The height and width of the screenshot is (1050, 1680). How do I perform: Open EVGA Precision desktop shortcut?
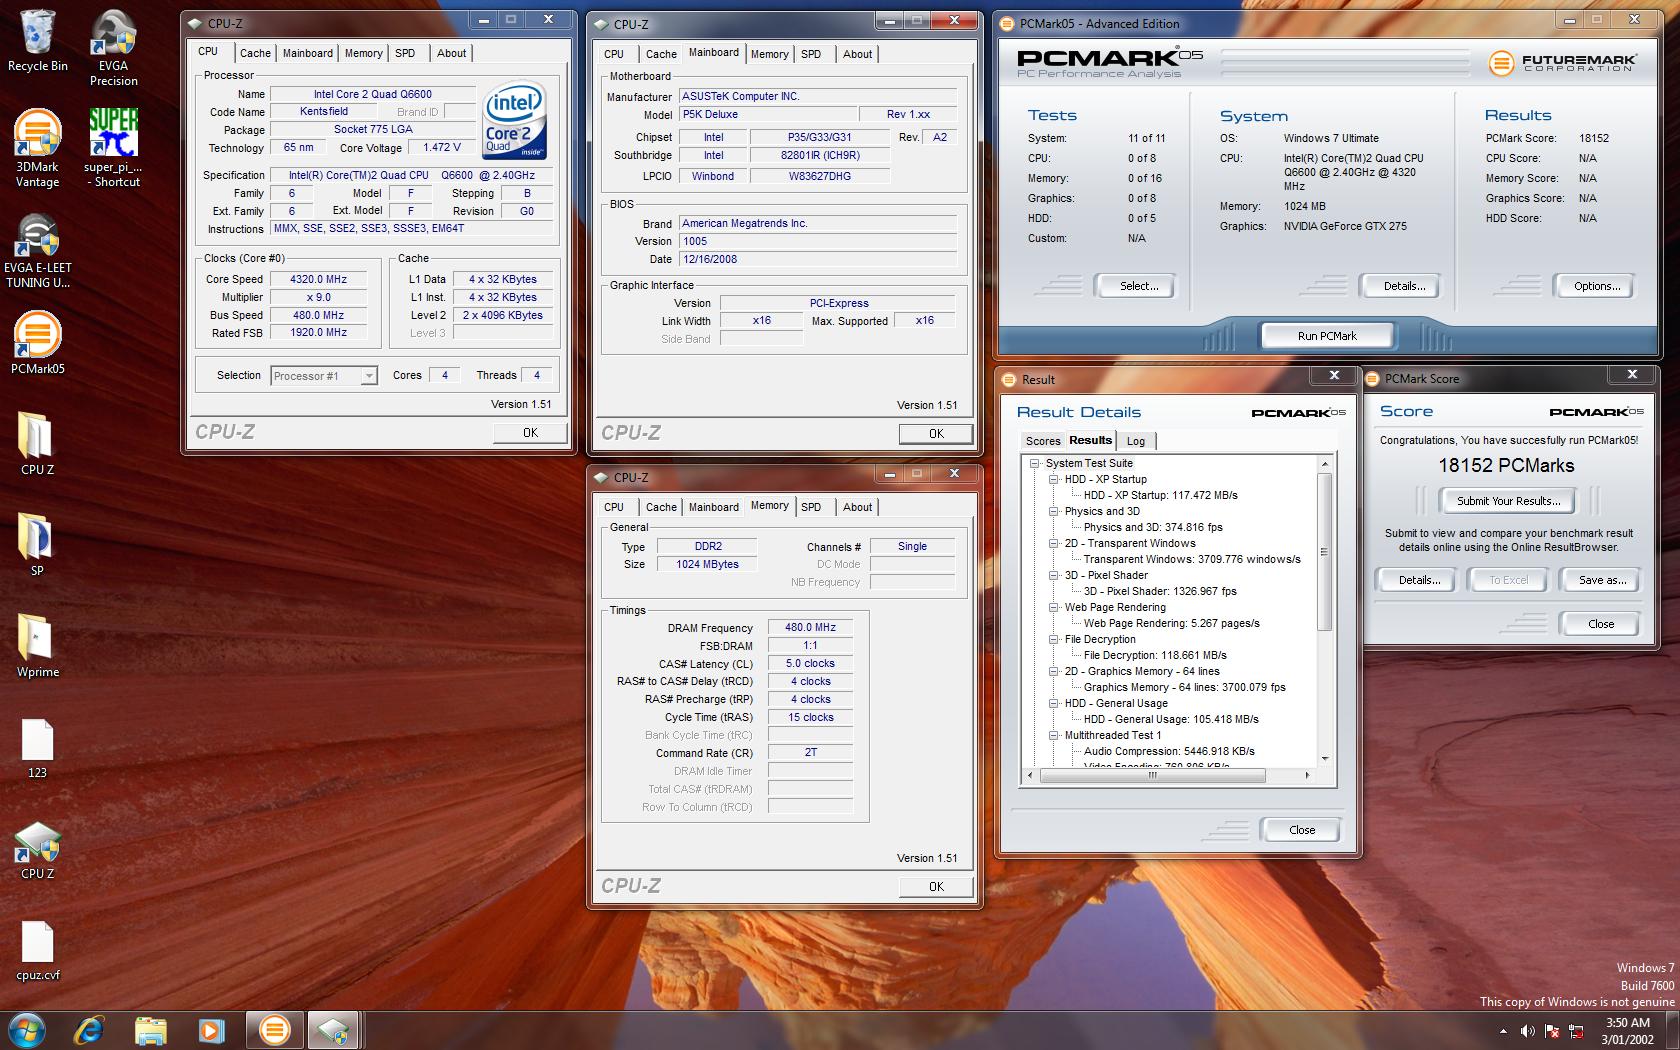(x=113, y=46)
